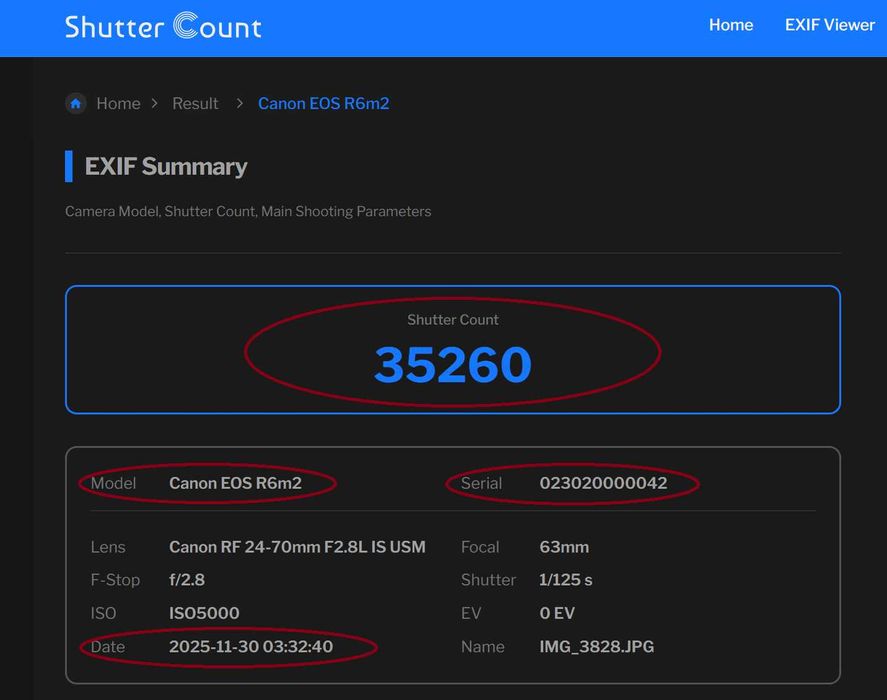Click Canon EOS R6m2 breadcrumb link

pyautogui.click(x=324, y=104)
